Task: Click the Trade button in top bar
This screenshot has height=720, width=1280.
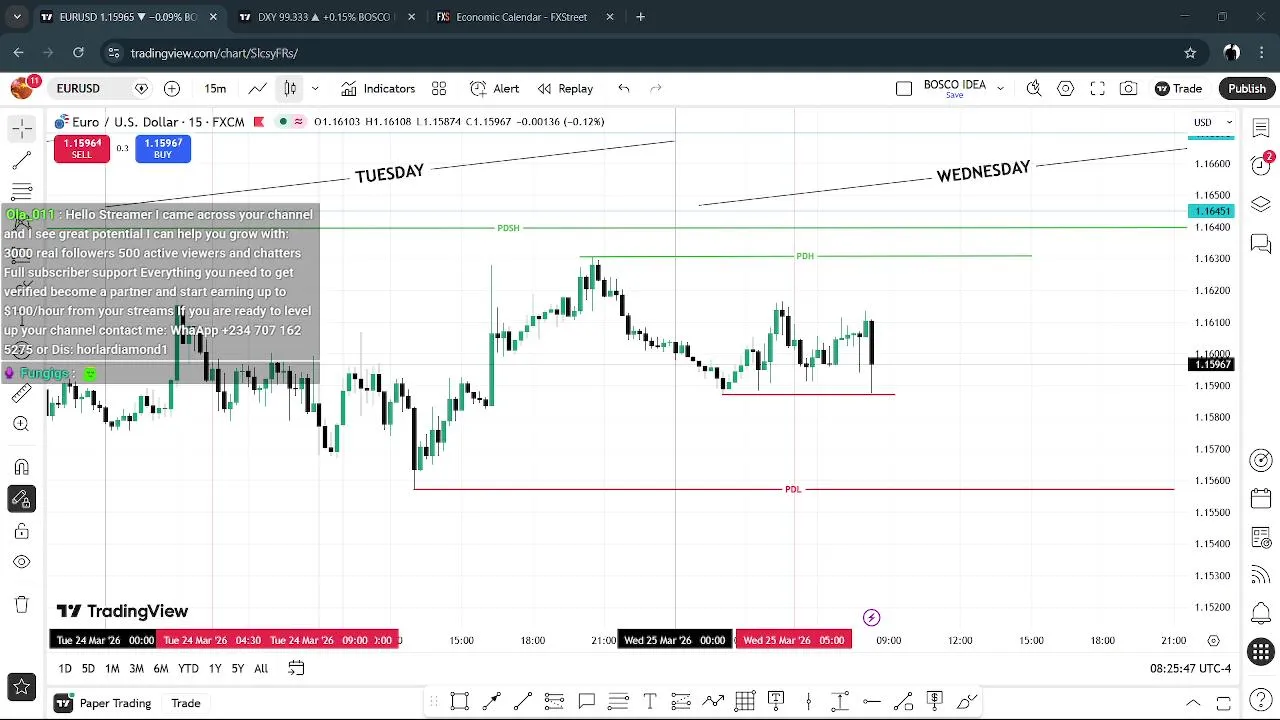Action: (1178, 89)
